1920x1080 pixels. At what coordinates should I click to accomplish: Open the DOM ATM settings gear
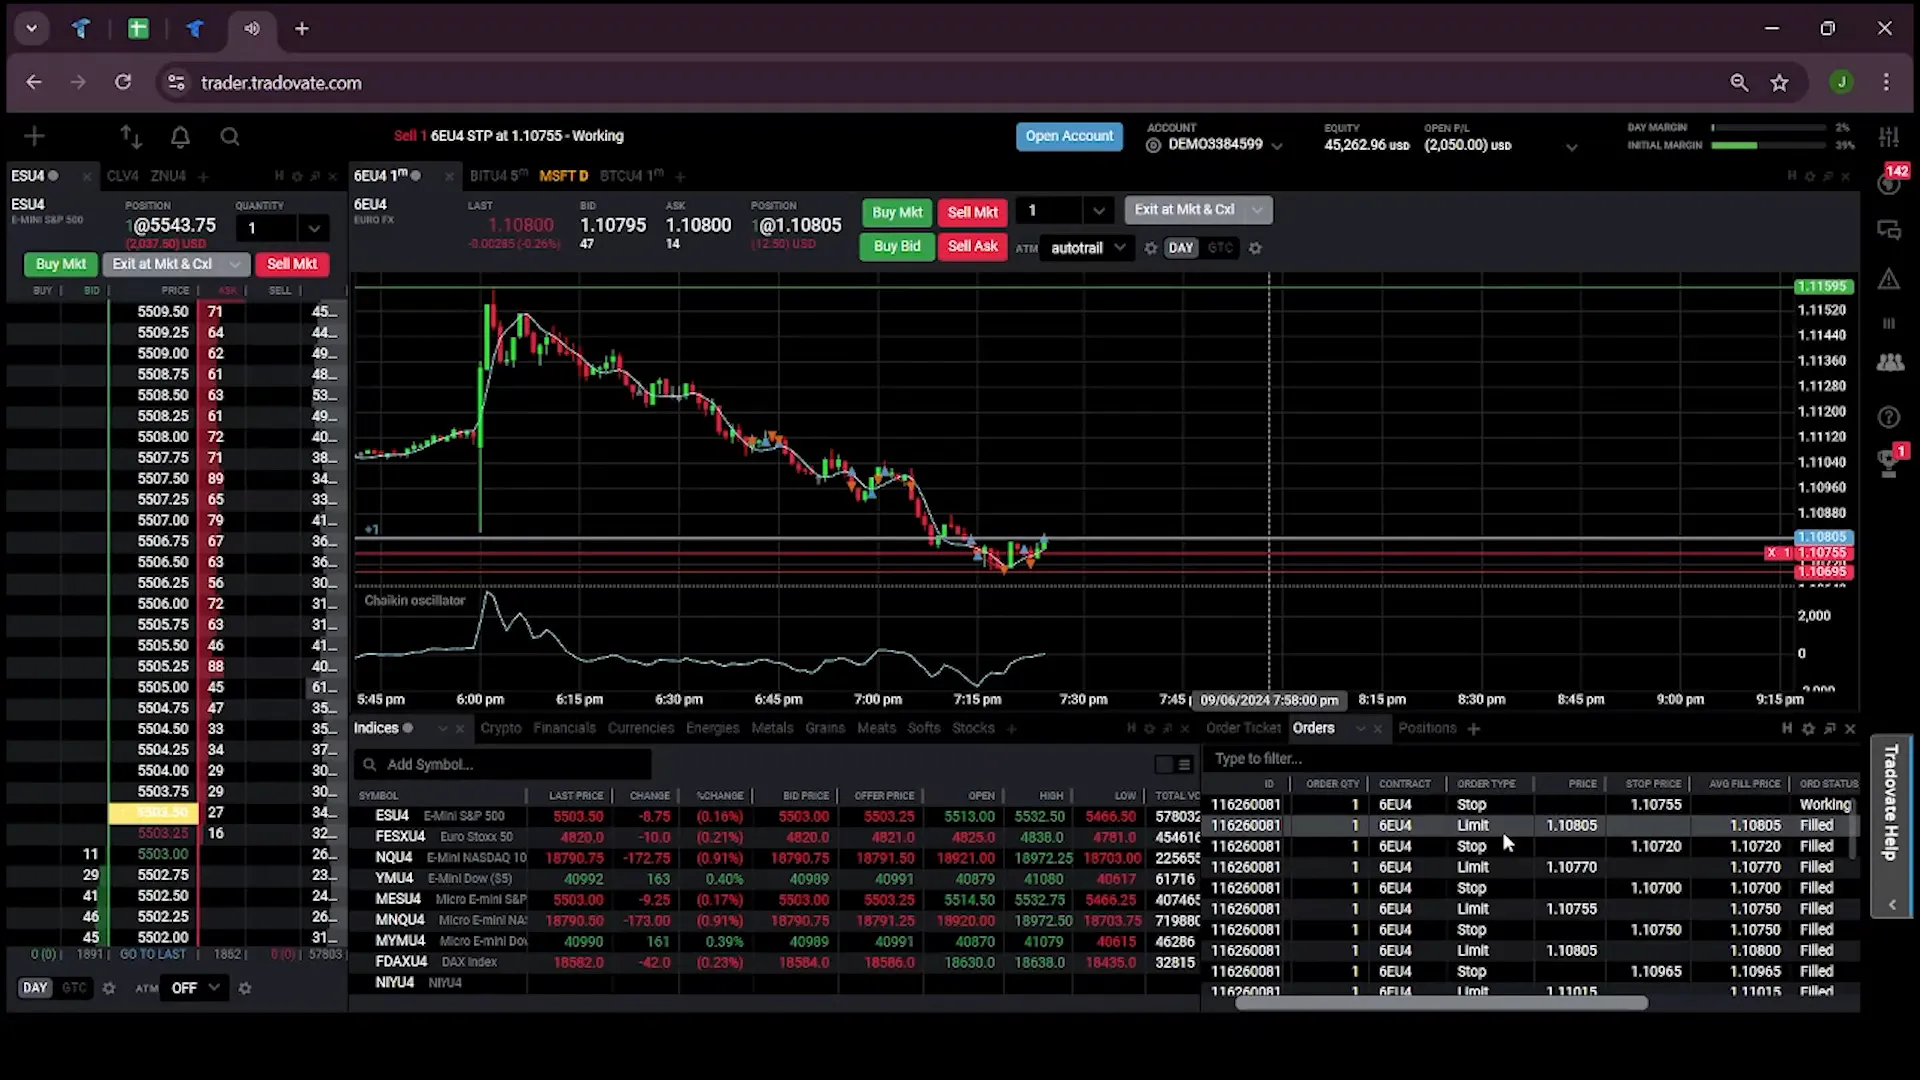[x=244, y=989]
